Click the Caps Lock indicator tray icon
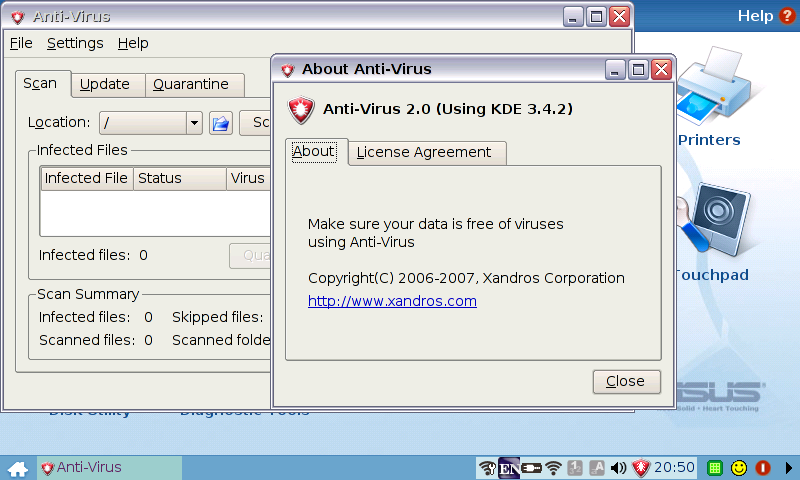This screenshot has width=800, height=480. pyautogui.click(x=597, y=468)
